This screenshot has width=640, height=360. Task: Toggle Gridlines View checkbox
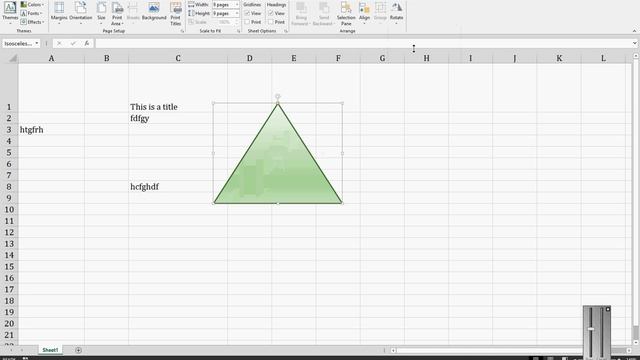click(x=247, y=13)
